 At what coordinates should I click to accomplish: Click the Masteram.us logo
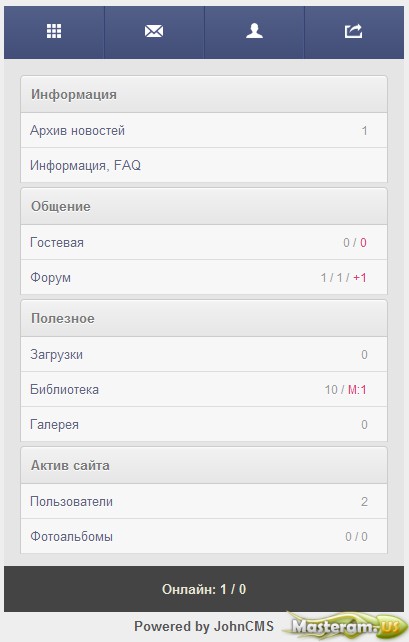tap(345, 626)
